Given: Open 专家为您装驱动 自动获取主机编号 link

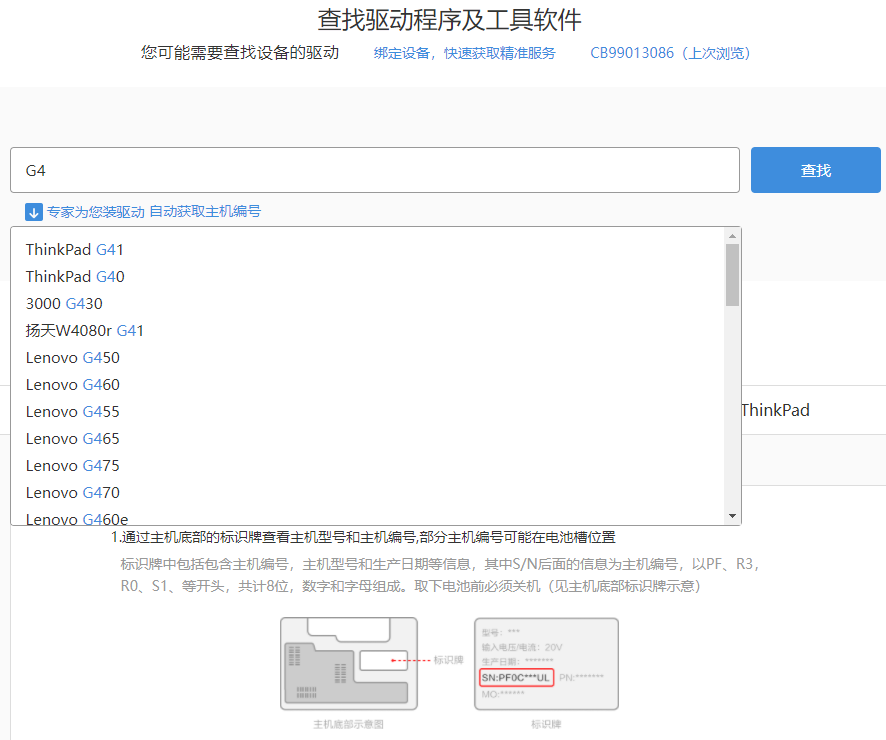Looking at the screenshot, I should 154,212.
